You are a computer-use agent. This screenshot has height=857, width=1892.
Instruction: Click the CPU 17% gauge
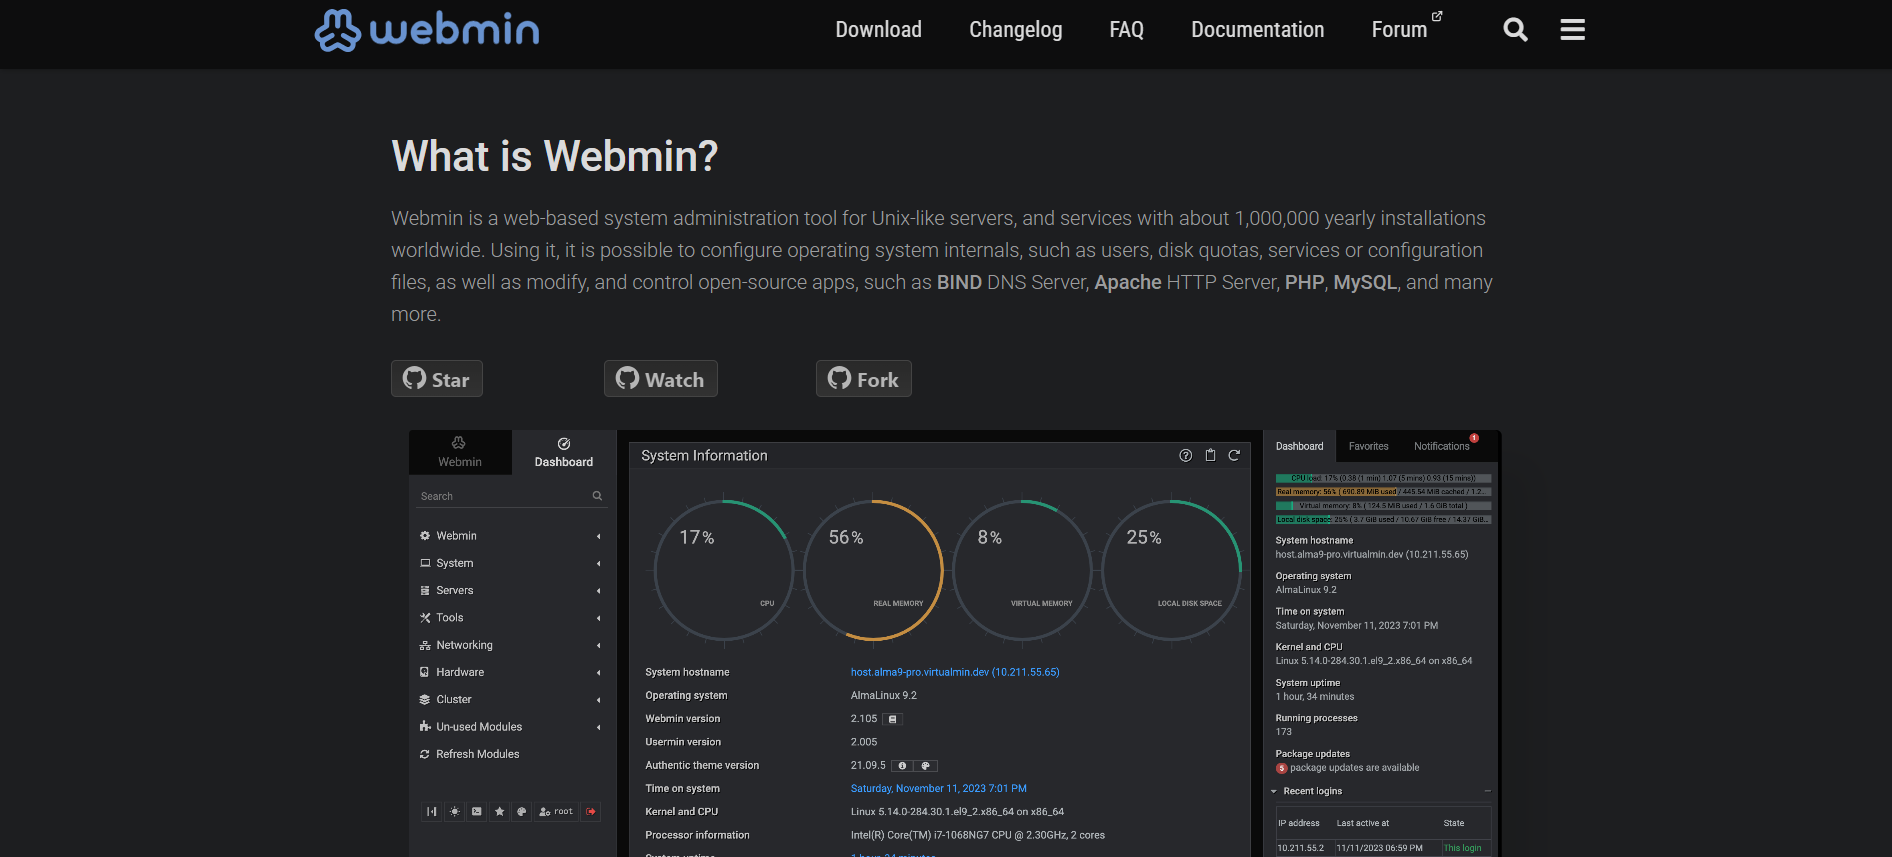724,570
